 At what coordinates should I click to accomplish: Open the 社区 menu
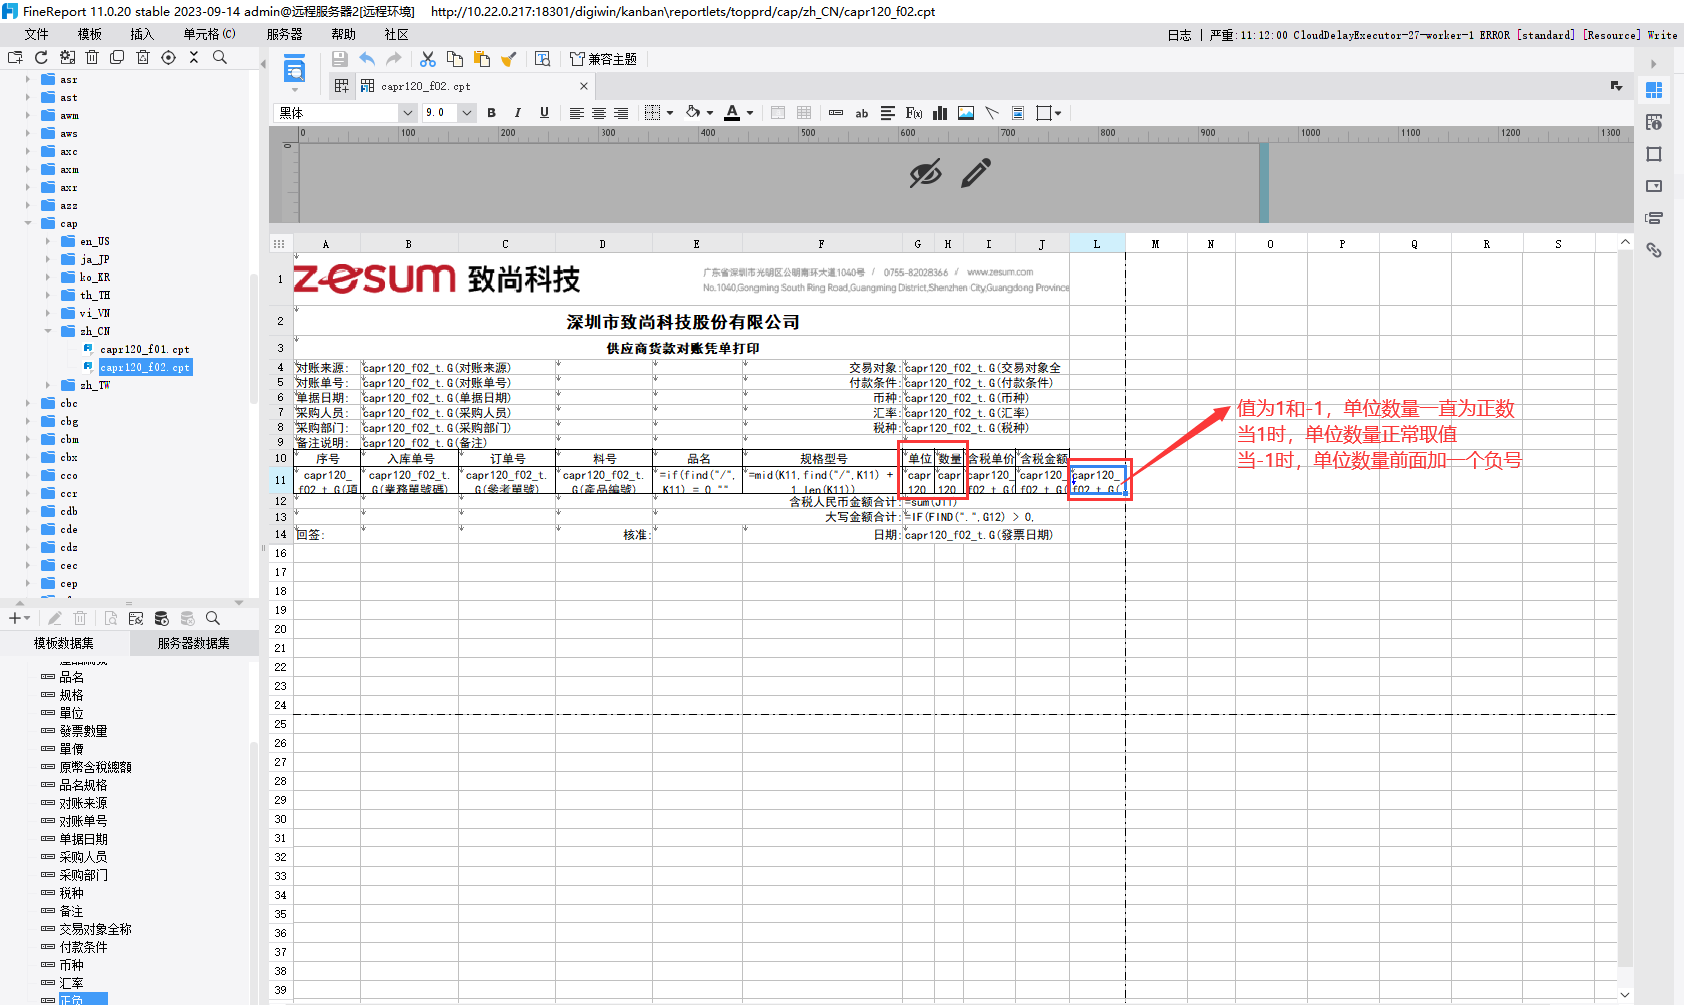[396, 34]
